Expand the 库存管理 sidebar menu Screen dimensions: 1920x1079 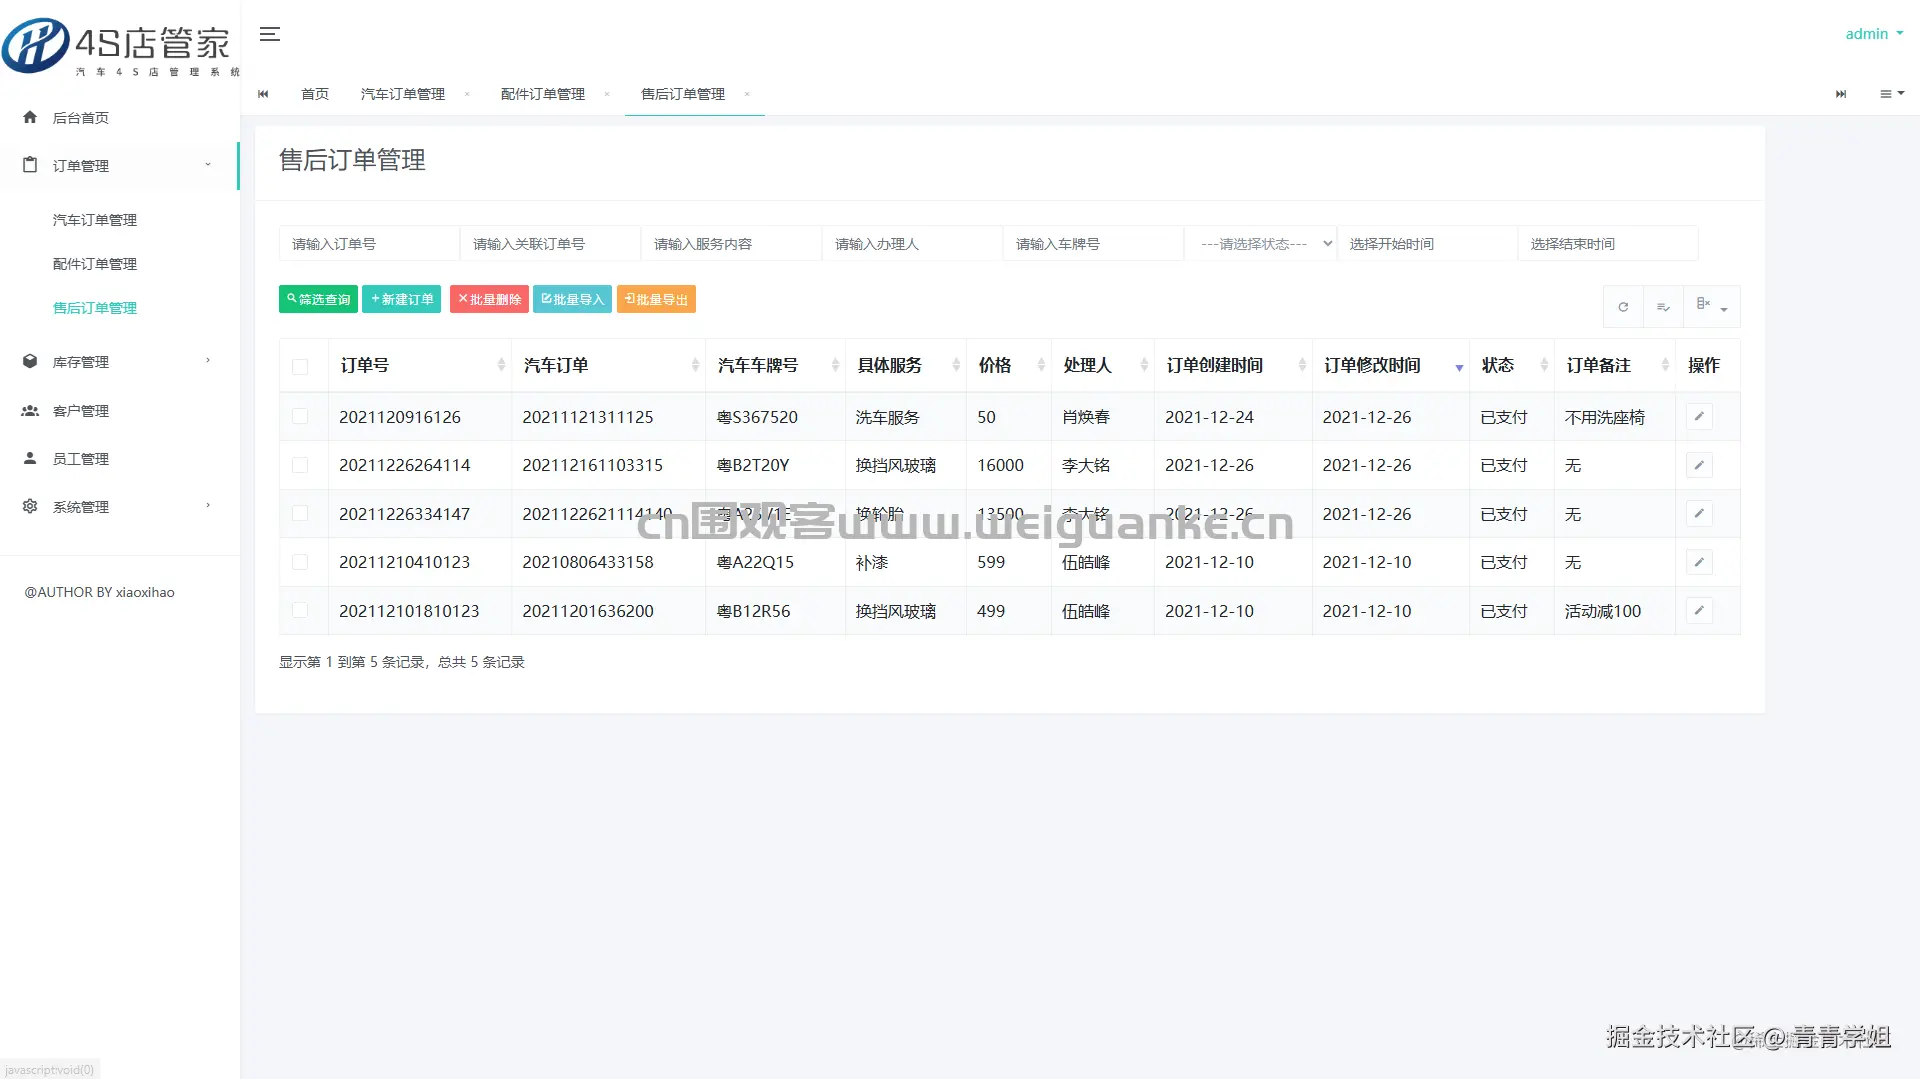click(x=120, y=361)
